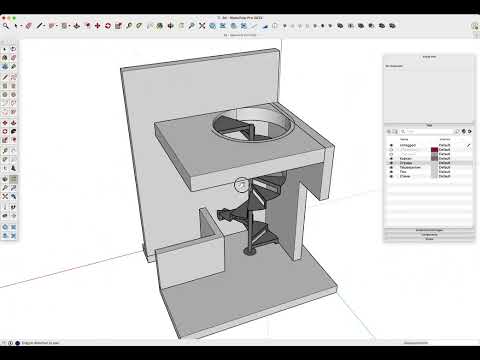This screenshot has width=480, height=360.
Task: Select the red Rotate tool in top toolbar
Action: 108,26
